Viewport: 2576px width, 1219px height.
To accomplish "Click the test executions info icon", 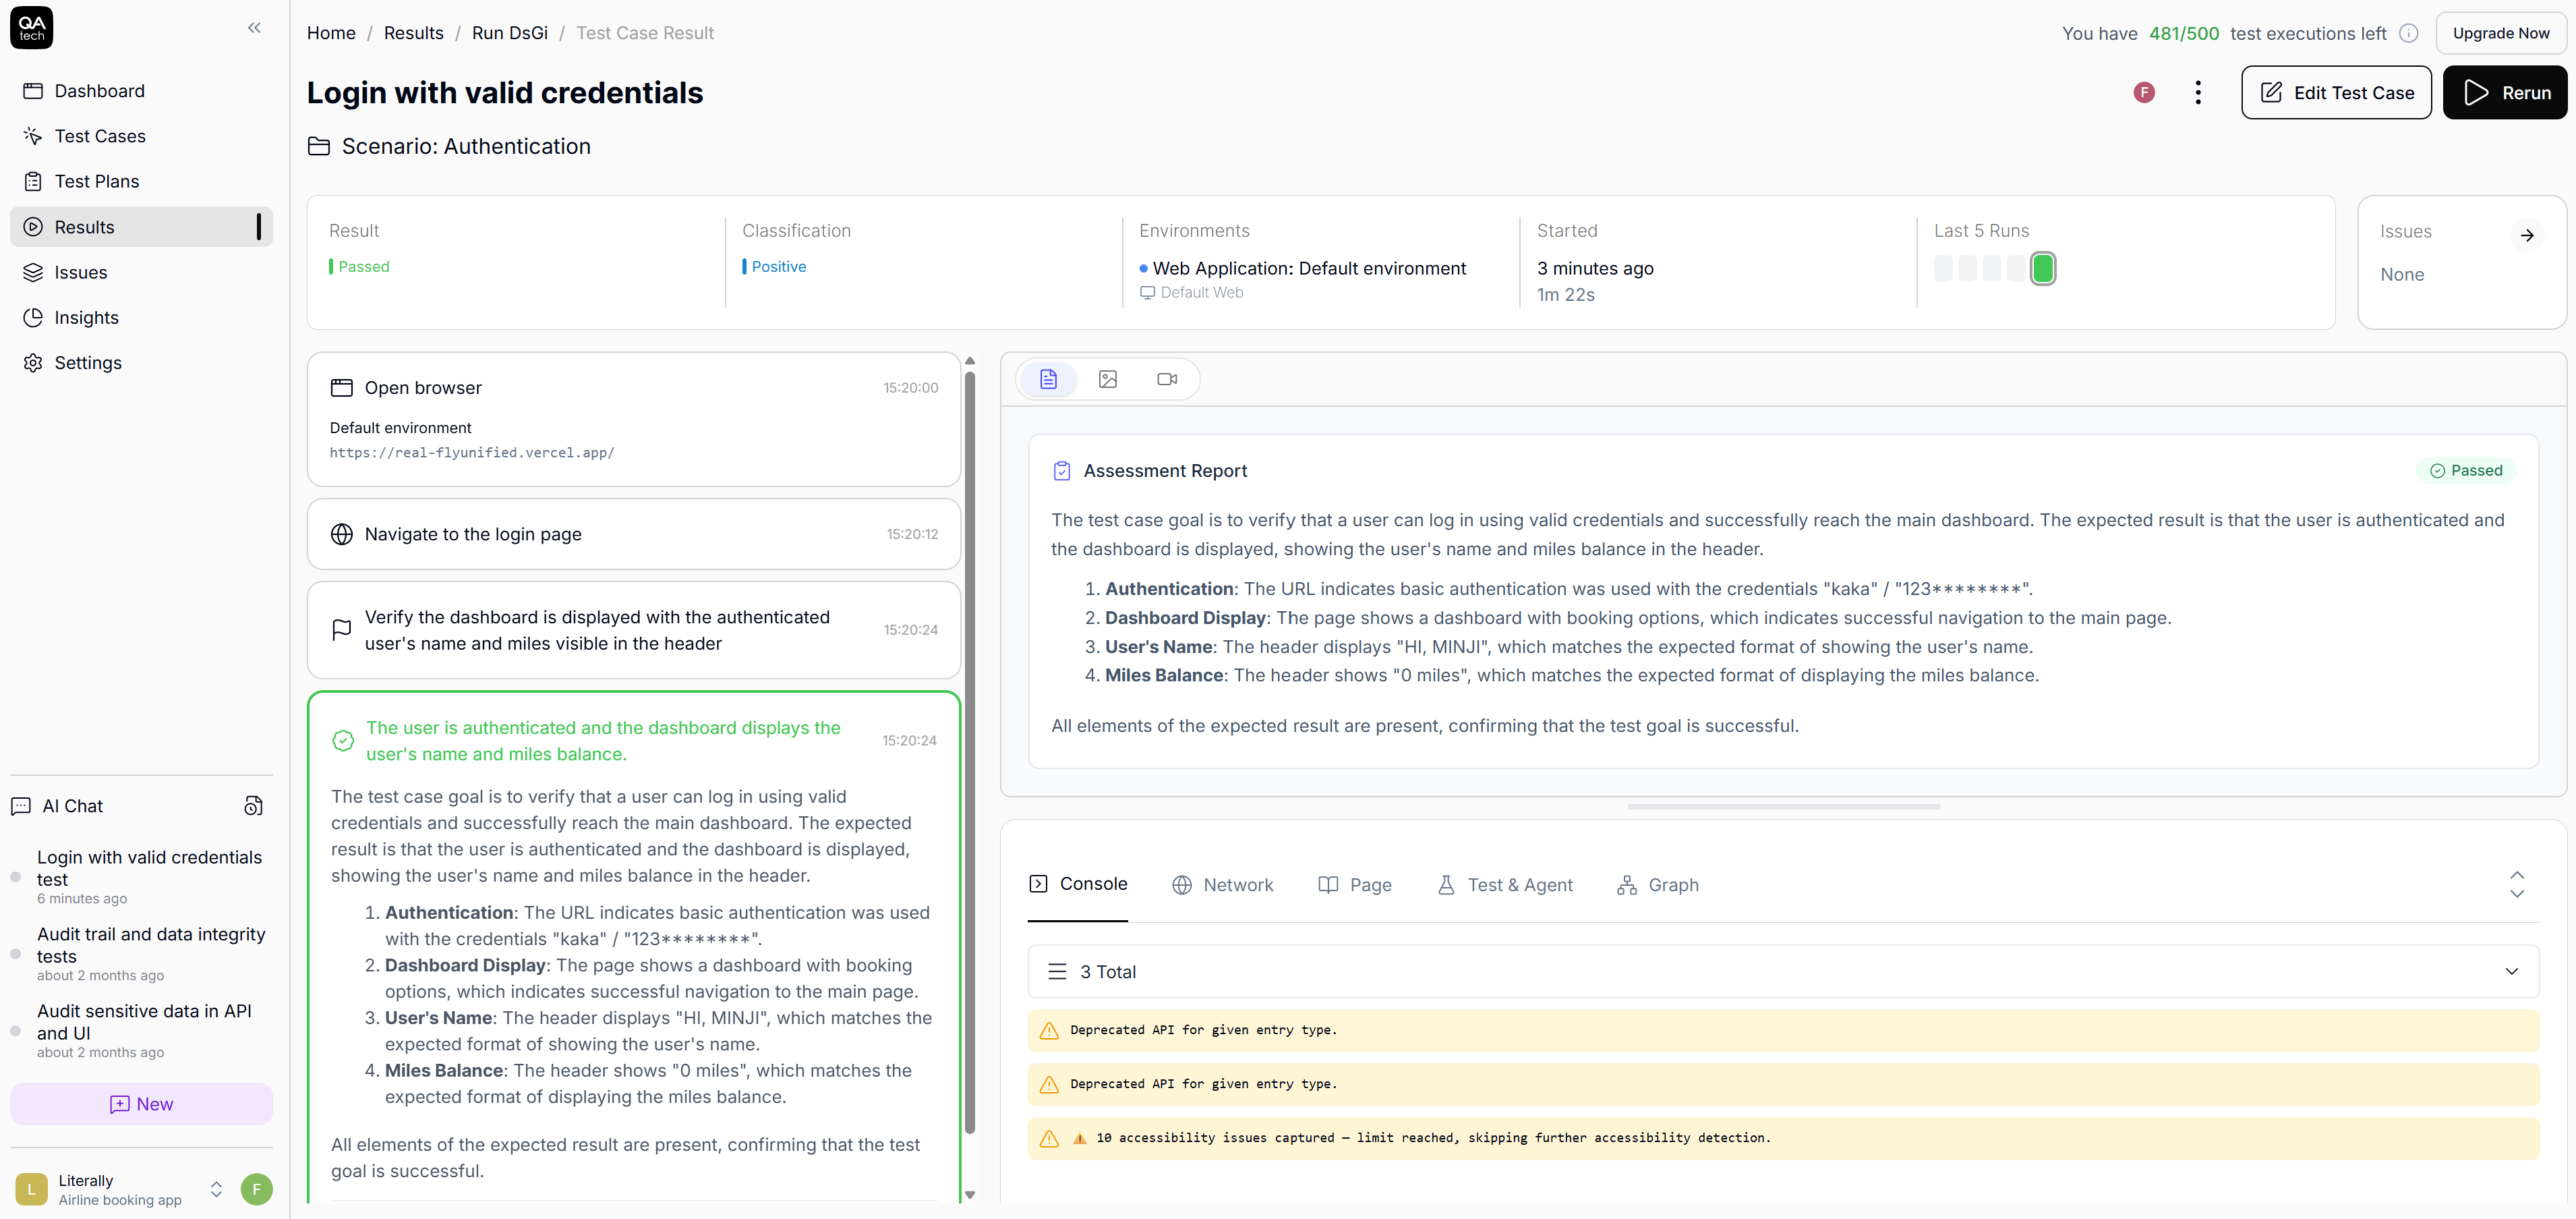I will [x=2409, y=33].
